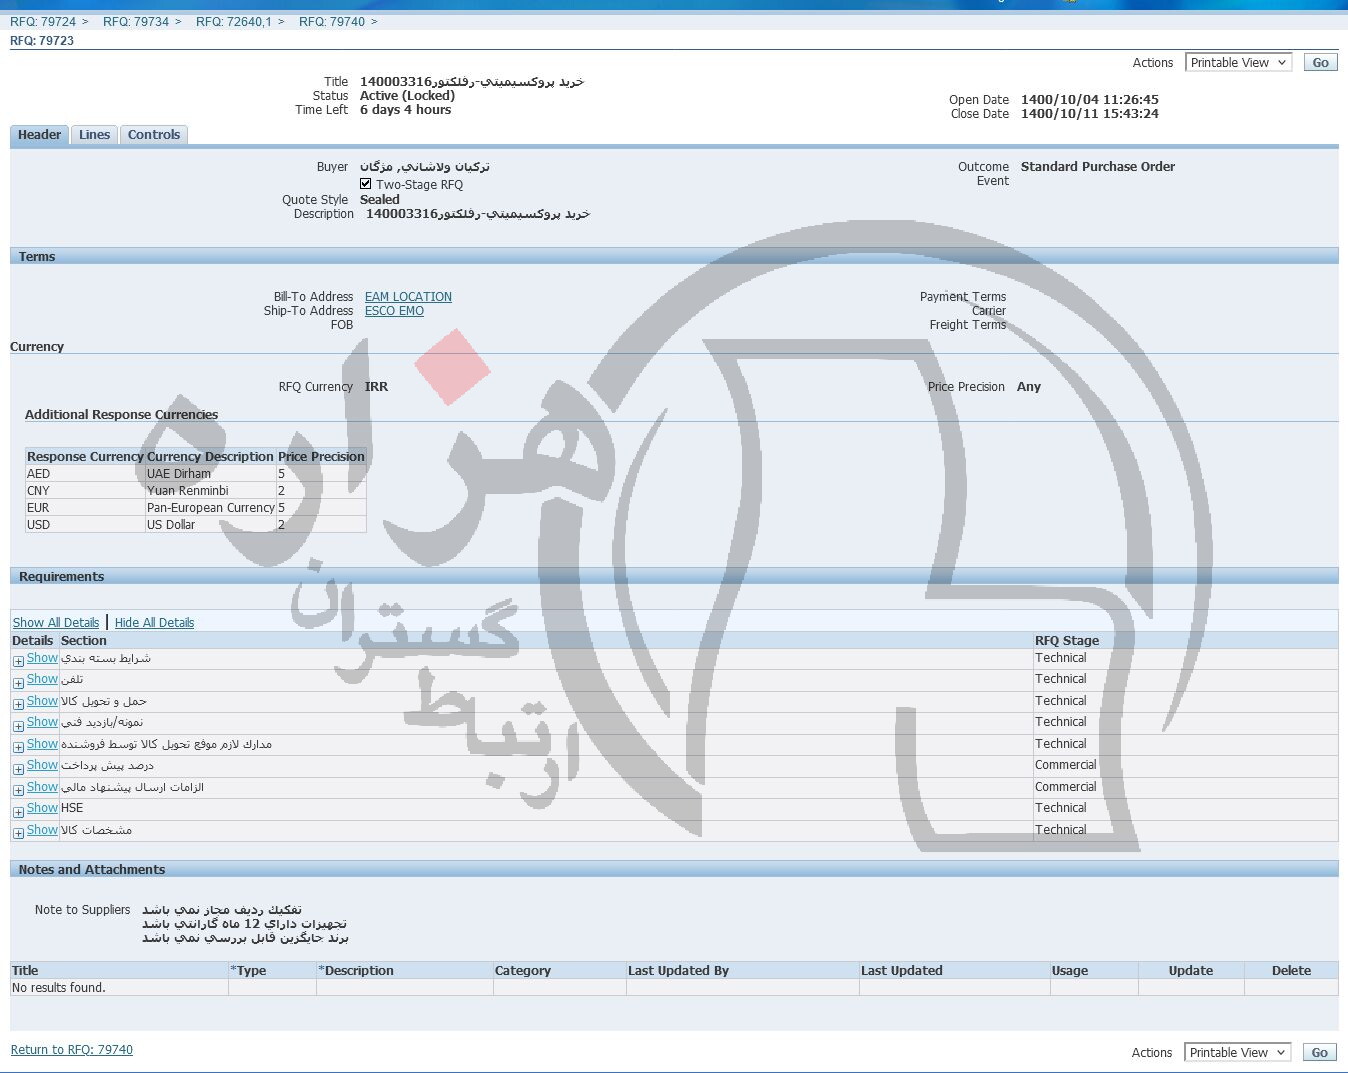Click the IRR RFQ currency value
1348x1073 pixels.
pyautogui.click(x=377, y=387)
